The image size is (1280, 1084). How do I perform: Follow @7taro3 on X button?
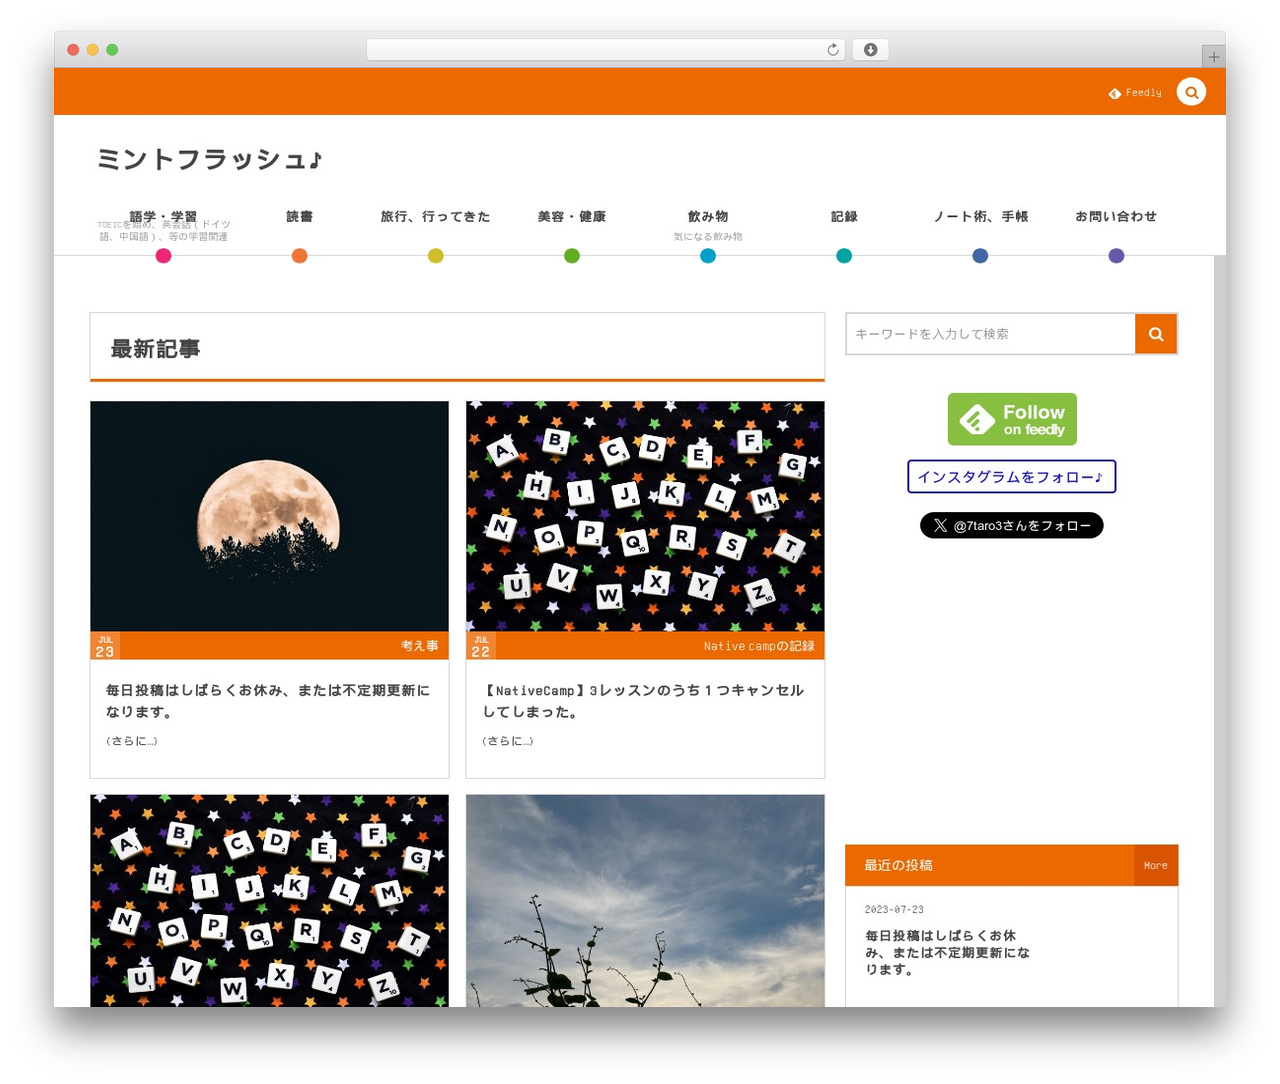(x=1011, y=525)
